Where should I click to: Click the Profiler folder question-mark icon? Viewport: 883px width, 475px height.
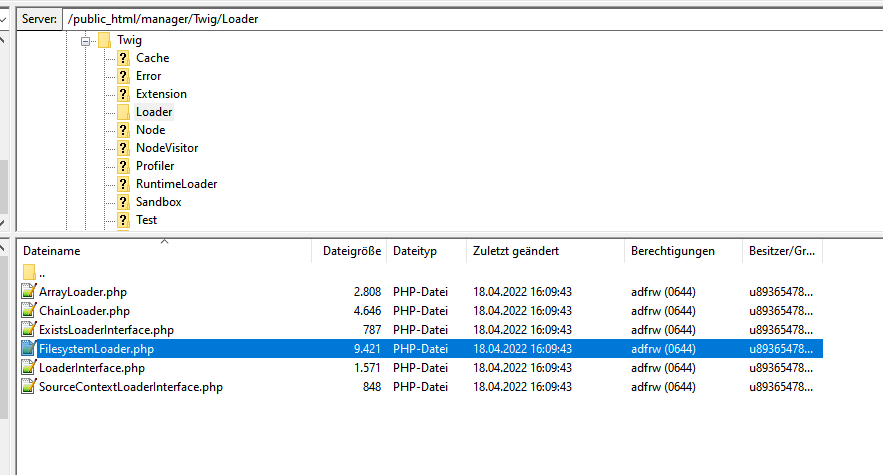(123, 166)
